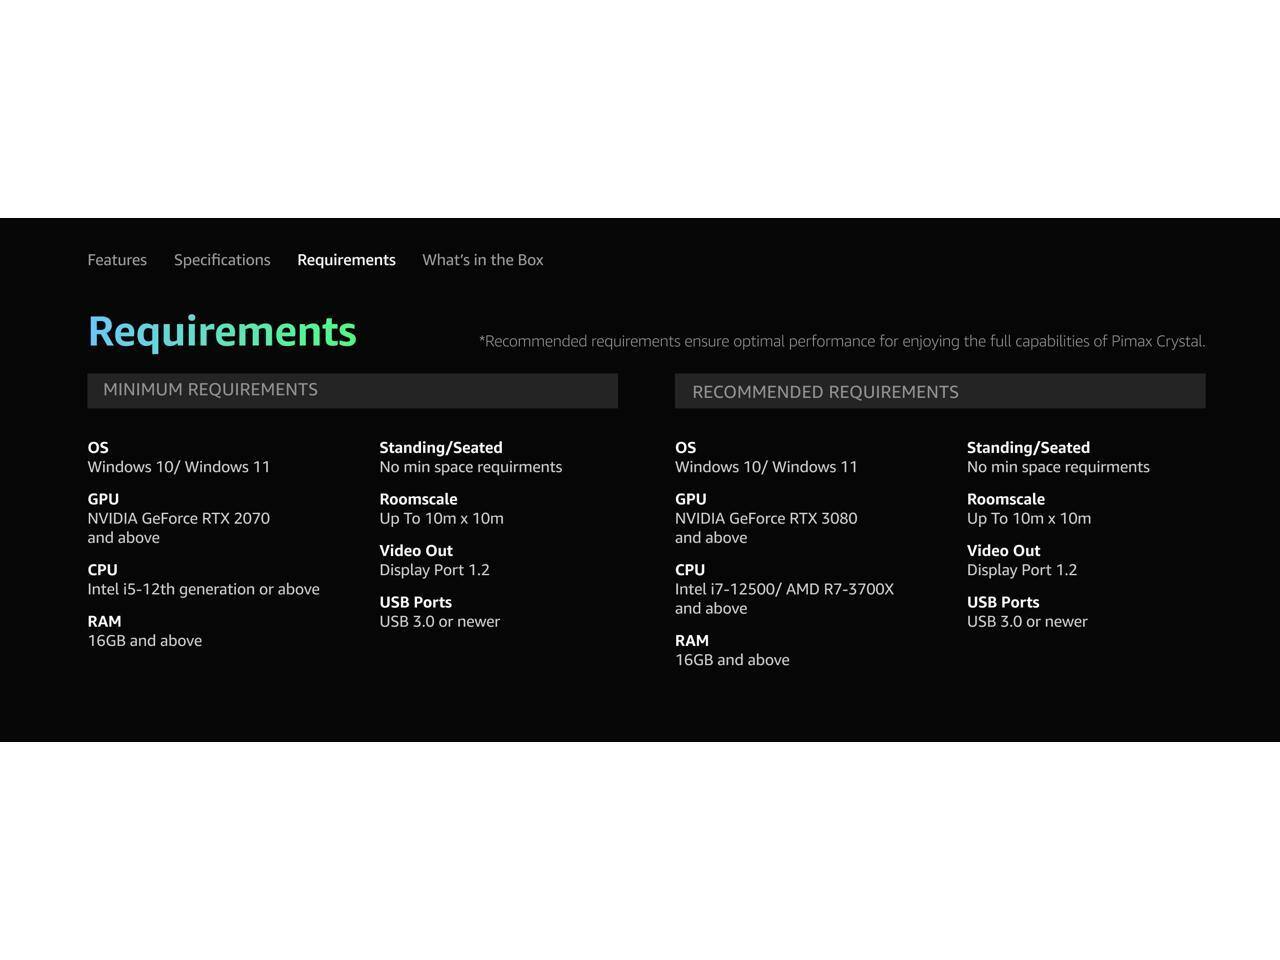Click Standing/Seated label in recommended column
The height and width of the screenshot is (960, 1280).
(x=1028, y=448)
